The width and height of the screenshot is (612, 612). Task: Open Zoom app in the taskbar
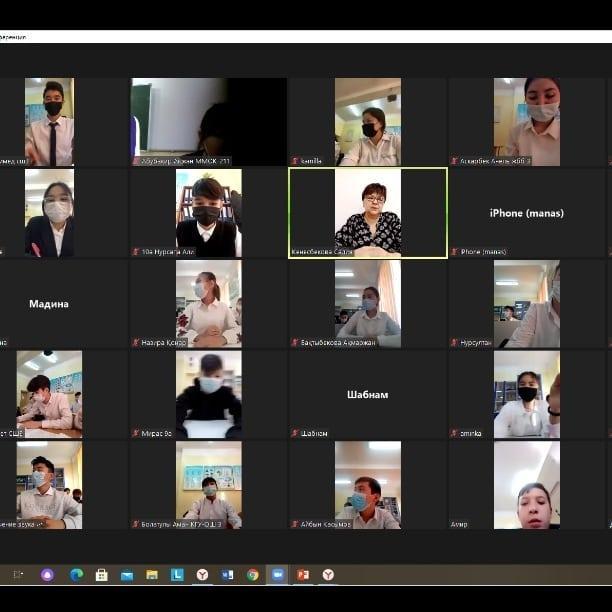point(277,575)
